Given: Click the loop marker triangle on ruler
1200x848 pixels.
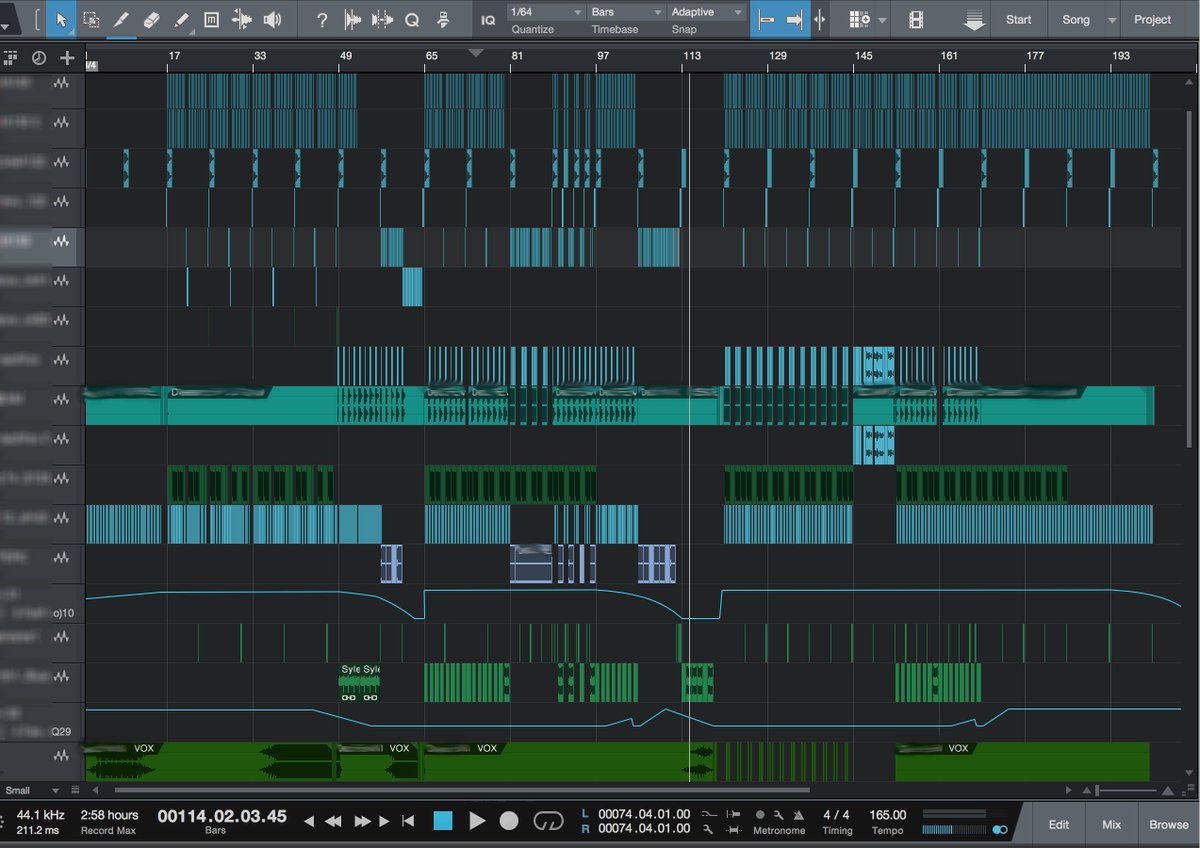Looking at the screenshot, I should pos(476,53).
